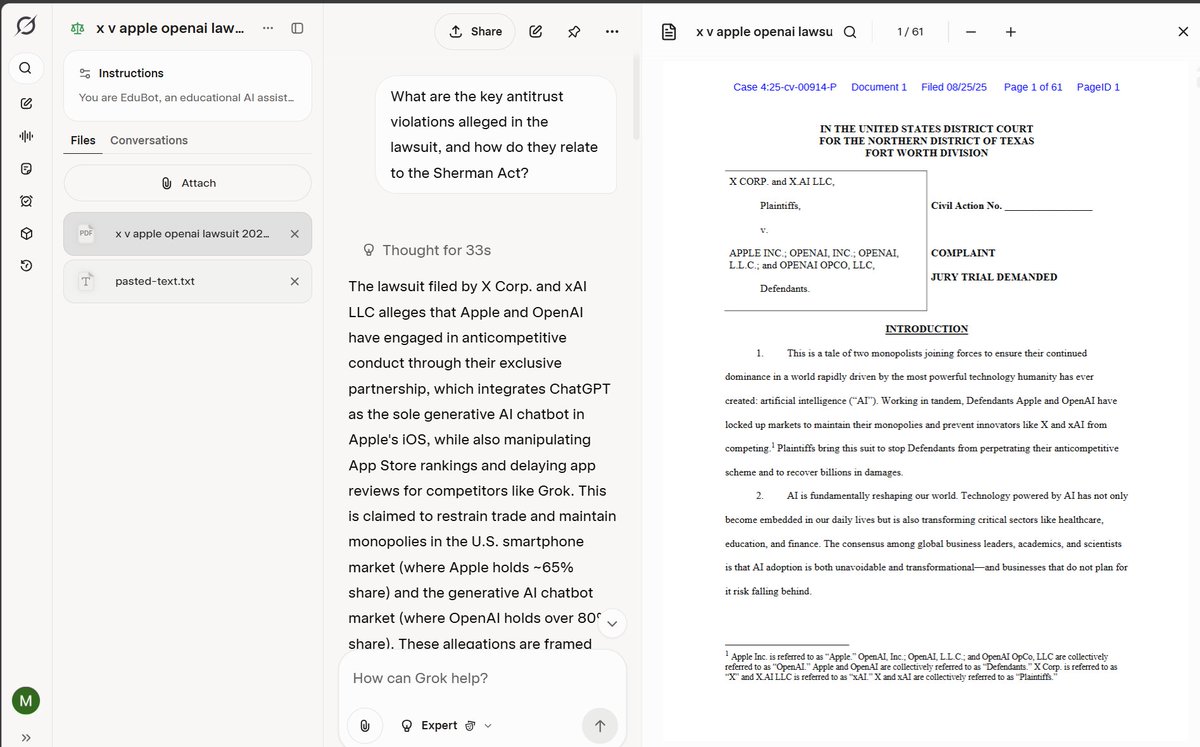
Task: Start a new chat from sidebar
Action: point(26,103)
